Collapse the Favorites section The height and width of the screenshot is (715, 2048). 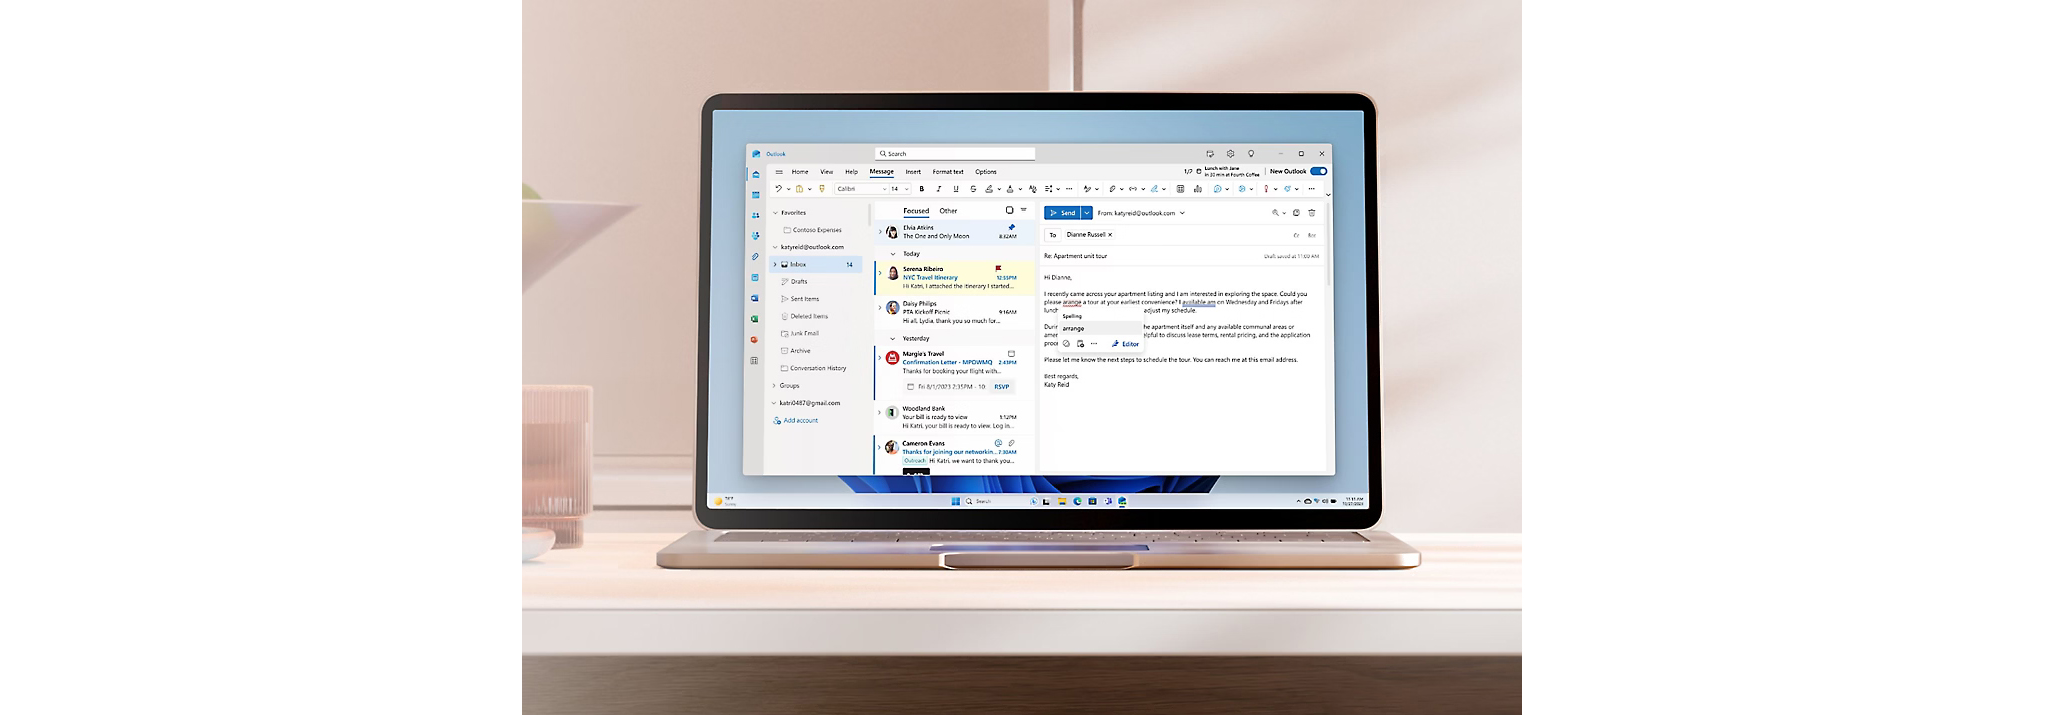point(775,213)
